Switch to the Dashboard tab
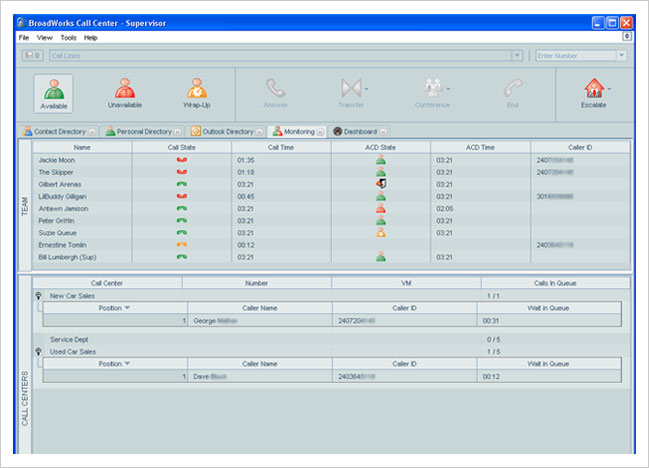The width and height of the screenshot is (649, 468). 359,131
